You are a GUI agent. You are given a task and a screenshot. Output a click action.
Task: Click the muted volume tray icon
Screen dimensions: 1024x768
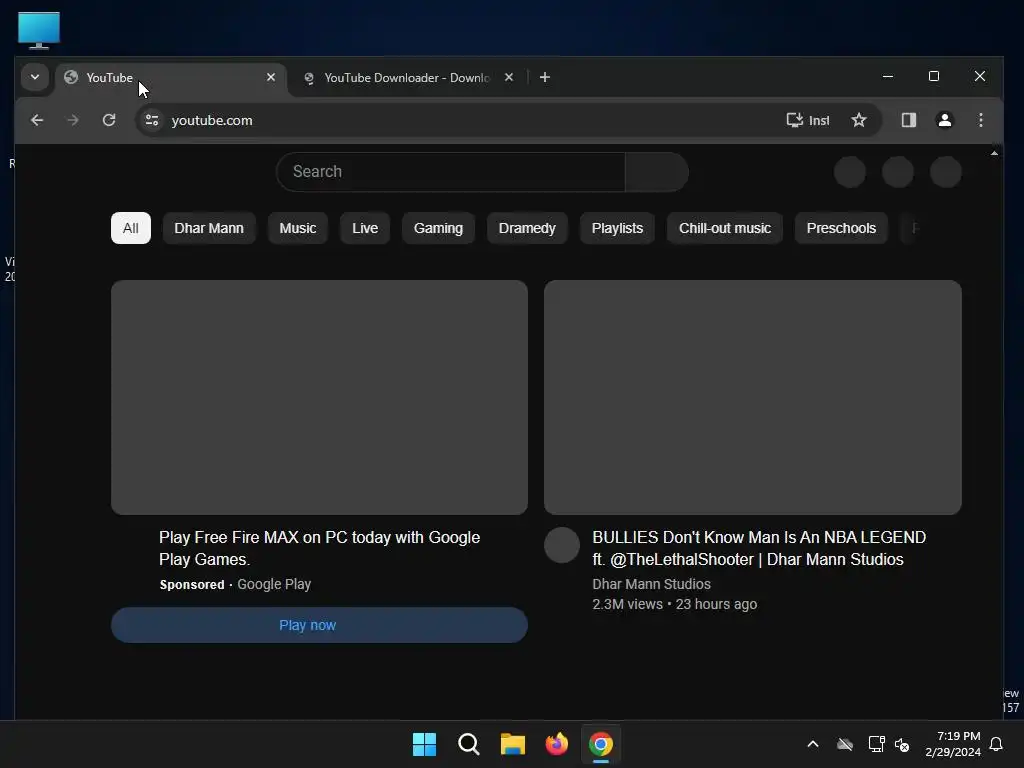pyautogui.click(x=903, y=744)
